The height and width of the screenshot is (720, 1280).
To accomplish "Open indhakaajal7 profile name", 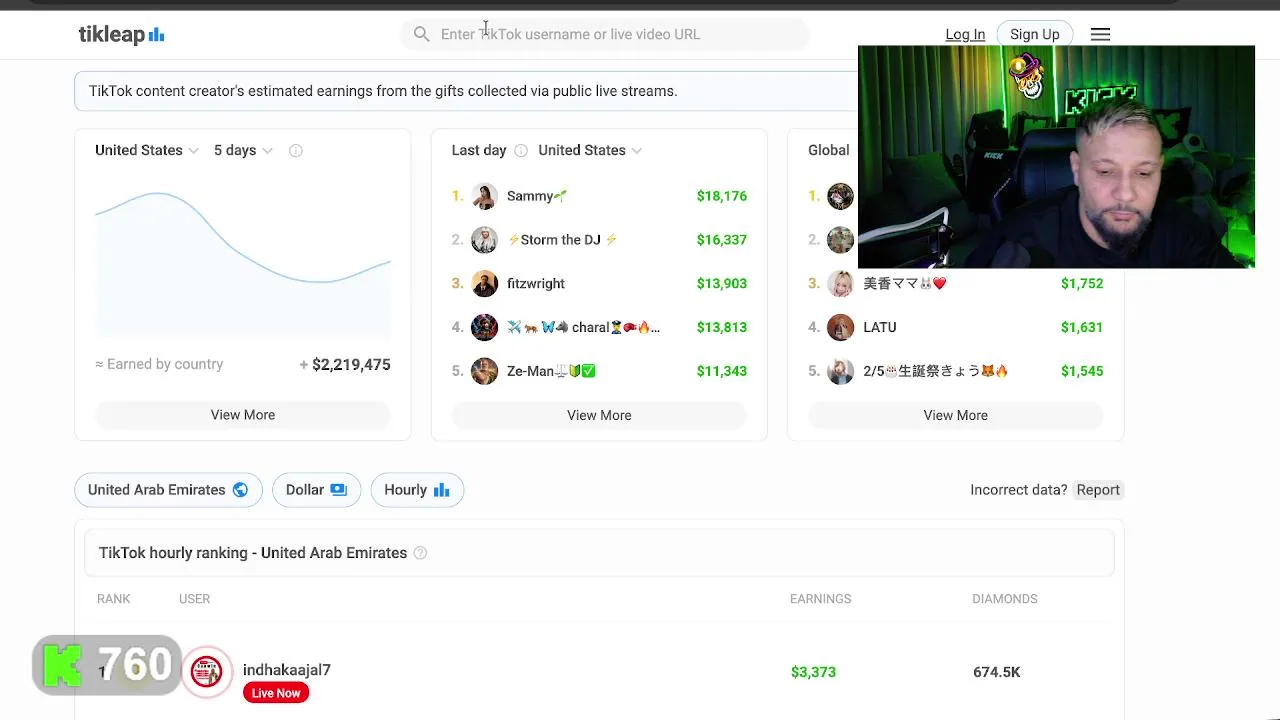I will tap(286, 670).
